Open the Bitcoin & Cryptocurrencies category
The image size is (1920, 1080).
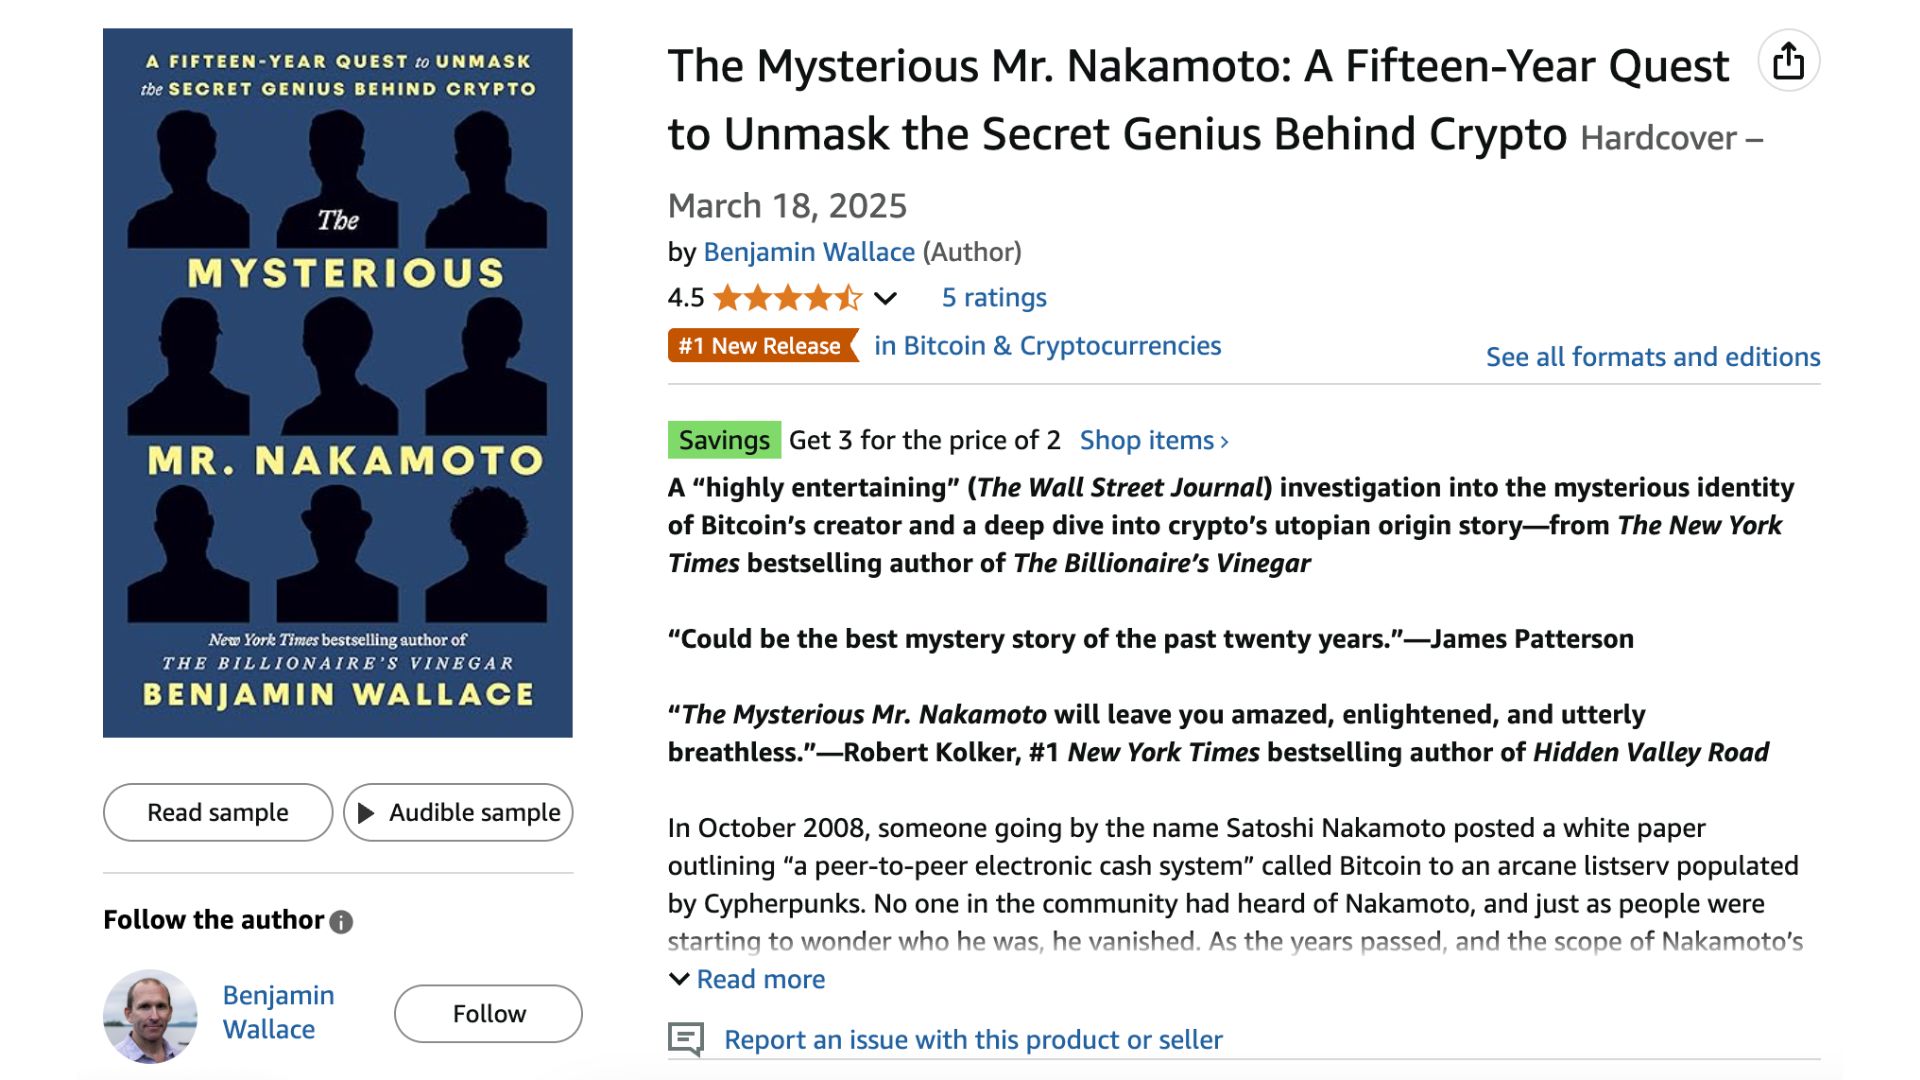[x=1047, y=346]
